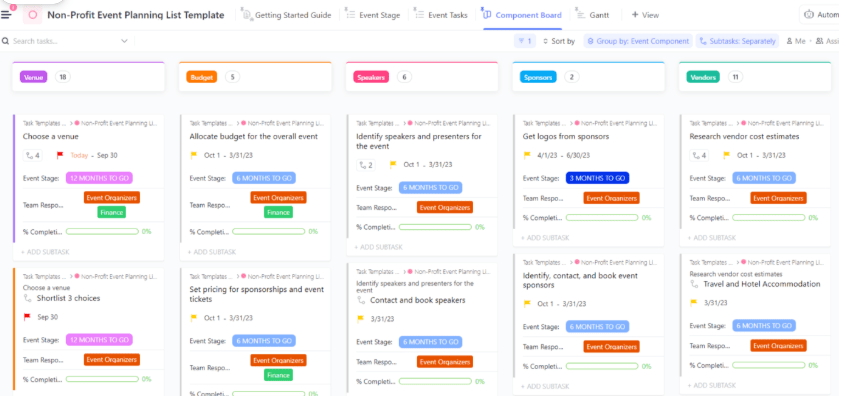Click yellow flag on Contact and book speakers

(x=361, y=319)
